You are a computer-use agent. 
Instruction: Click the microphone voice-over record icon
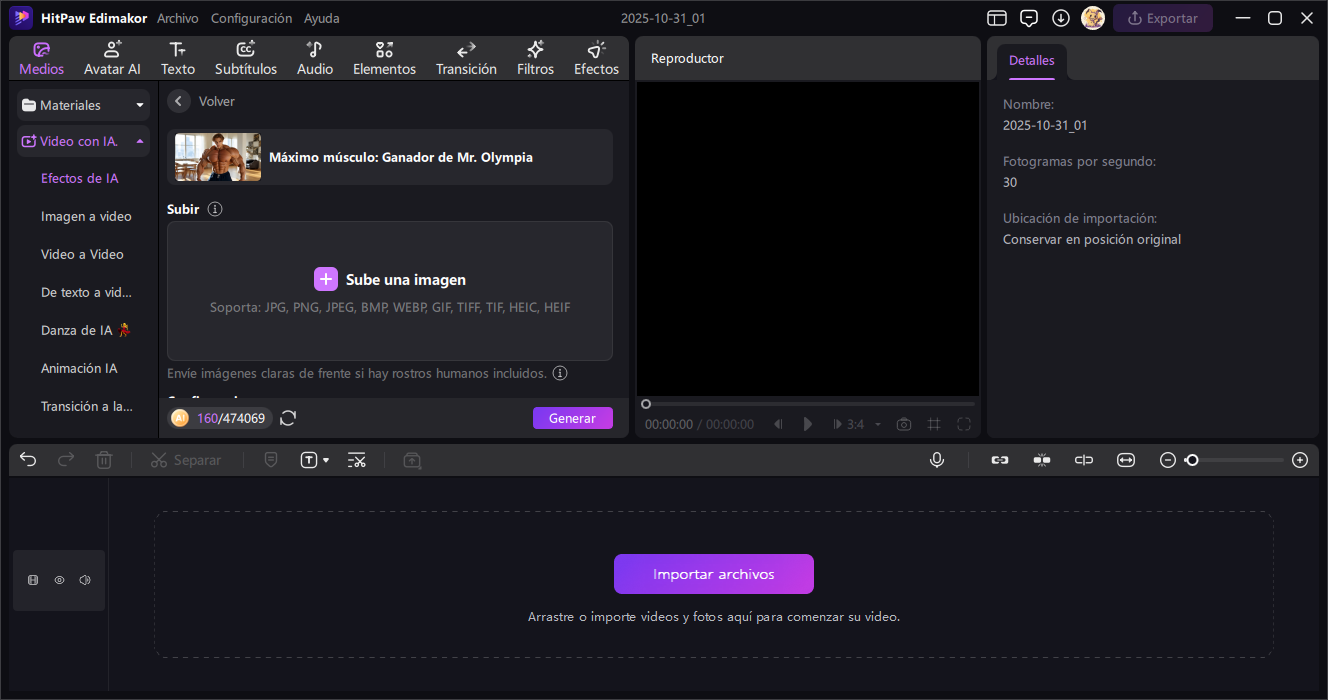937,460
